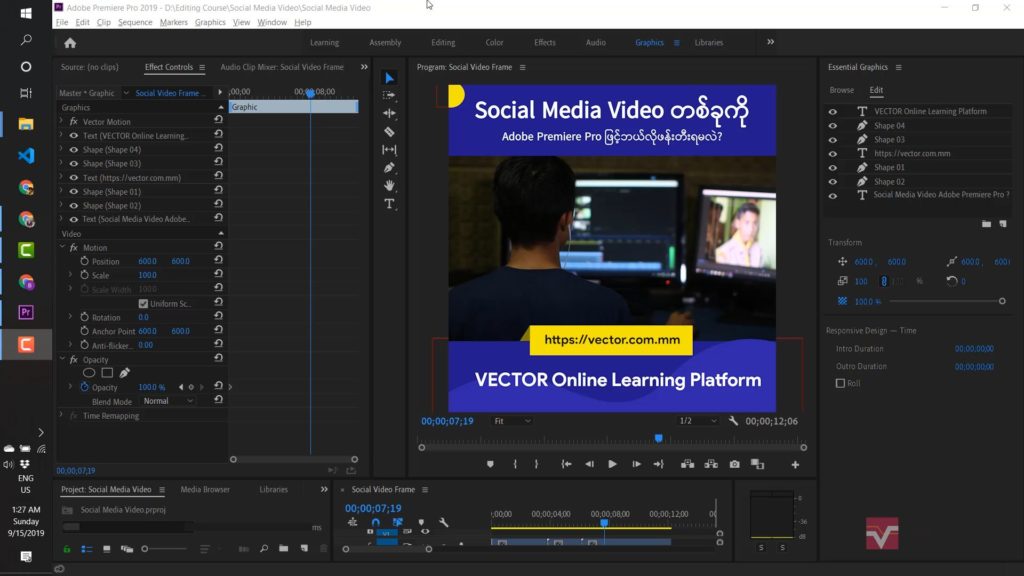Open Audio Clip Mixer tab
Screen dimensions: 1024x576
click(281, 67)
